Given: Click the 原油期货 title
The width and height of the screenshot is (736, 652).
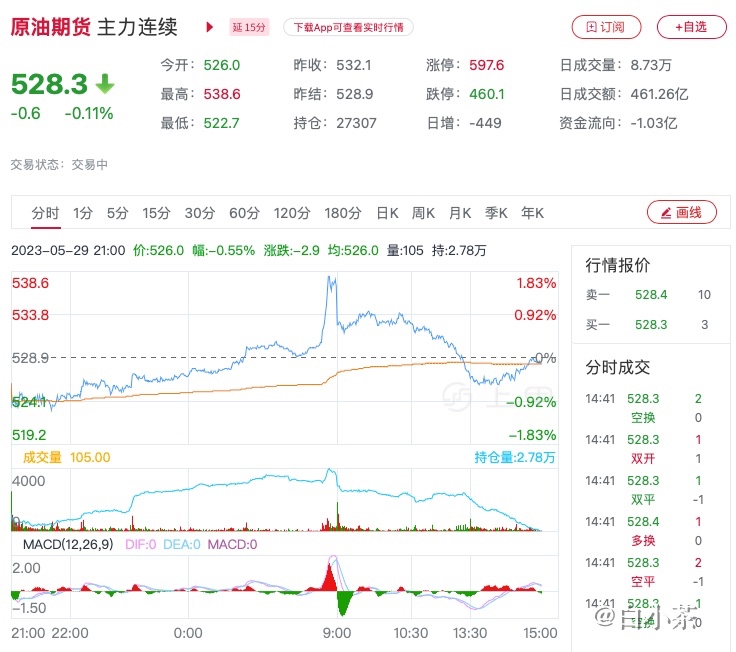Looking at the screenshot, I should [50, 27].
